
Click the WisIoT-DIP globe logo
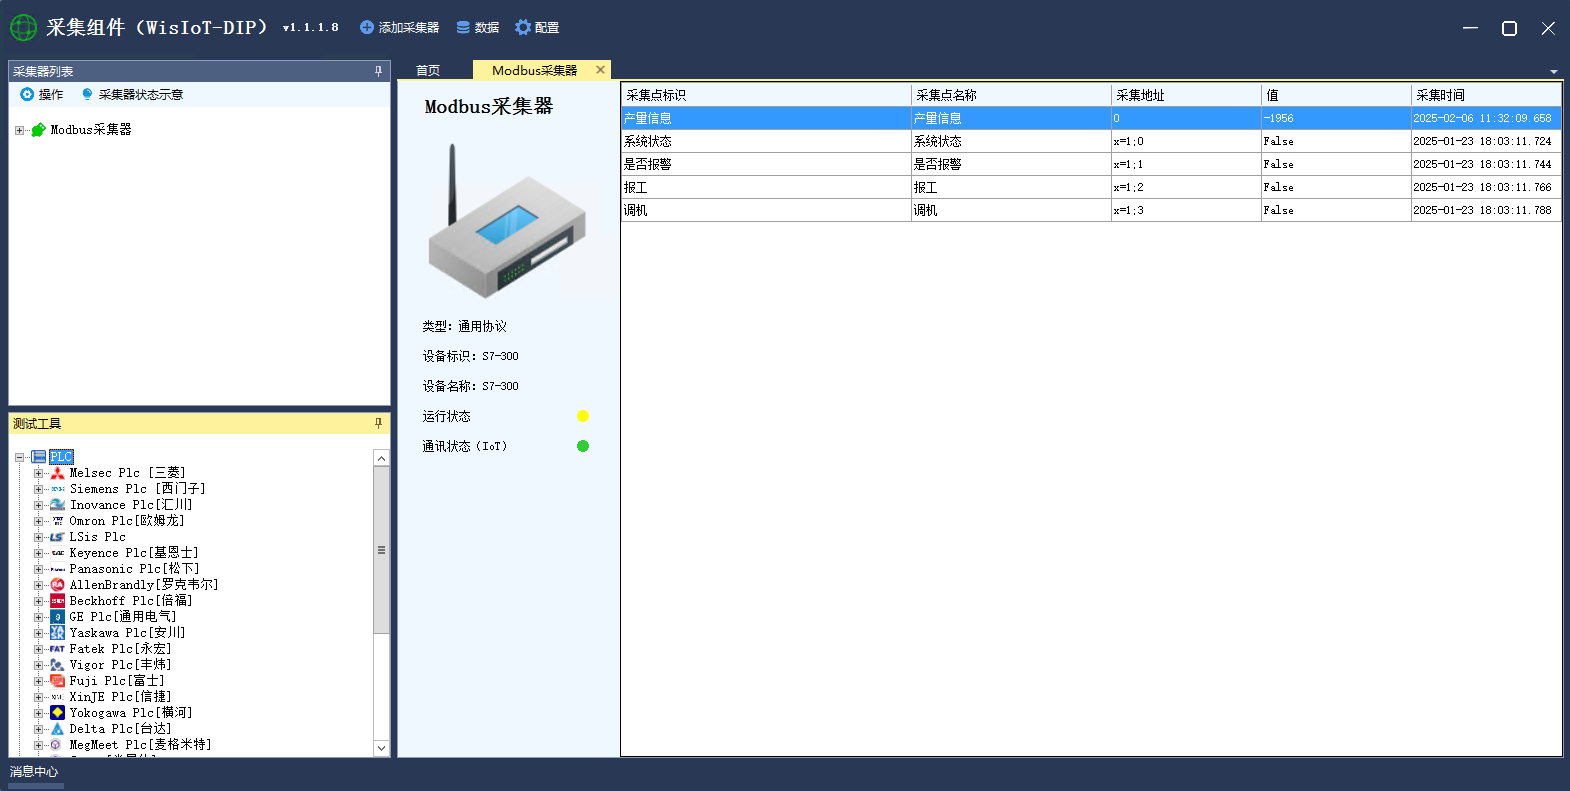coord(23,28)
